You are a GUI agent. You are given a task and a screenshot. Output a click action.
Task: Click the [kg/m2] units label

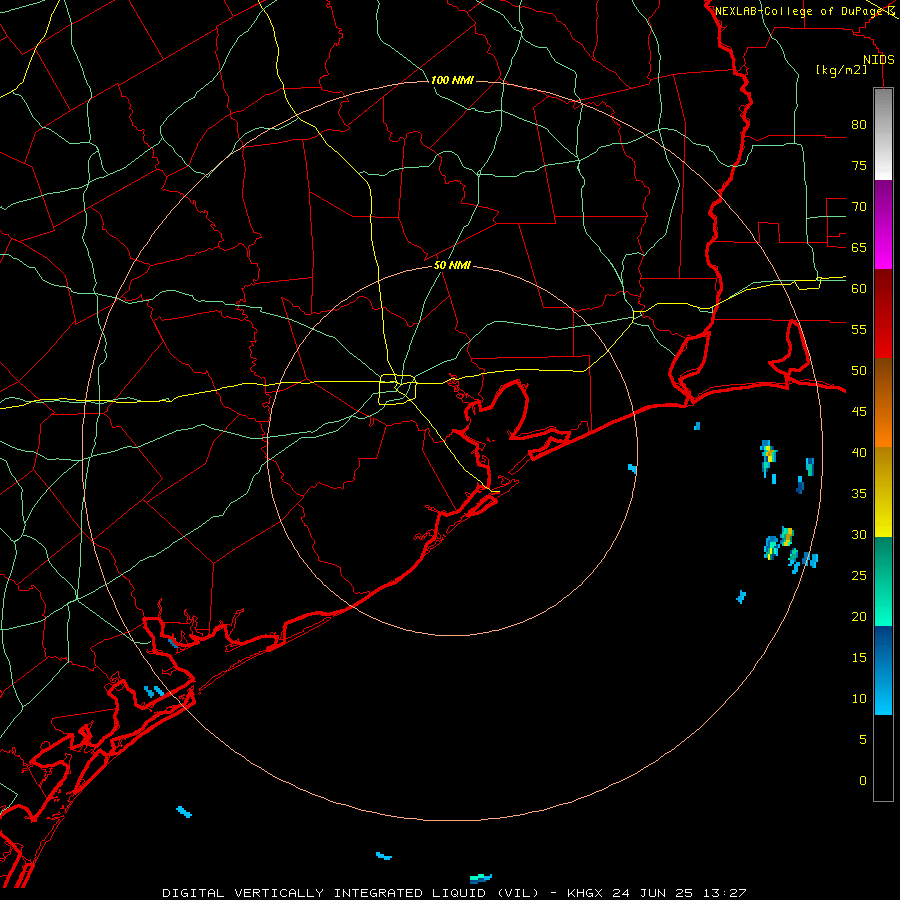tap(842, 70)
